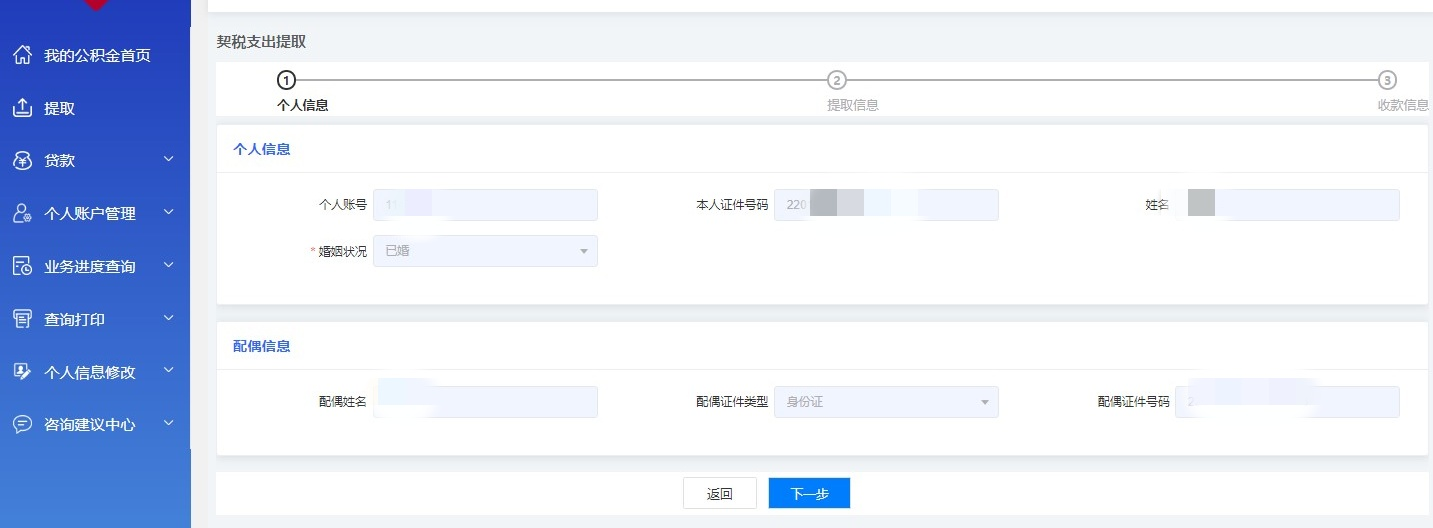This screenshot has width=1433, height=528.
Task: Expand the 查询打印 sidebar chevron
Action: coord(168,318)
